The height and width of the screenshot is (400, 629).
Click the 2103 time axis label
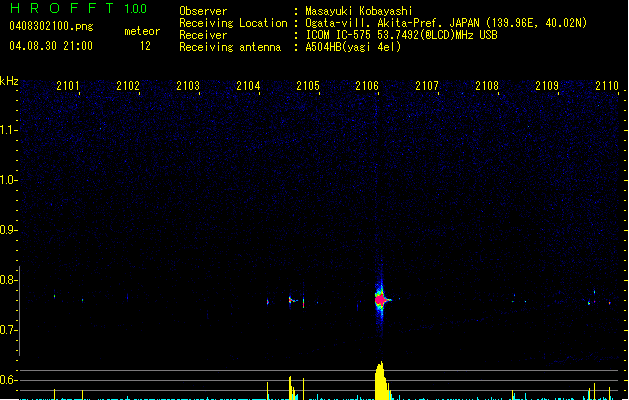(x=188, y=85)
